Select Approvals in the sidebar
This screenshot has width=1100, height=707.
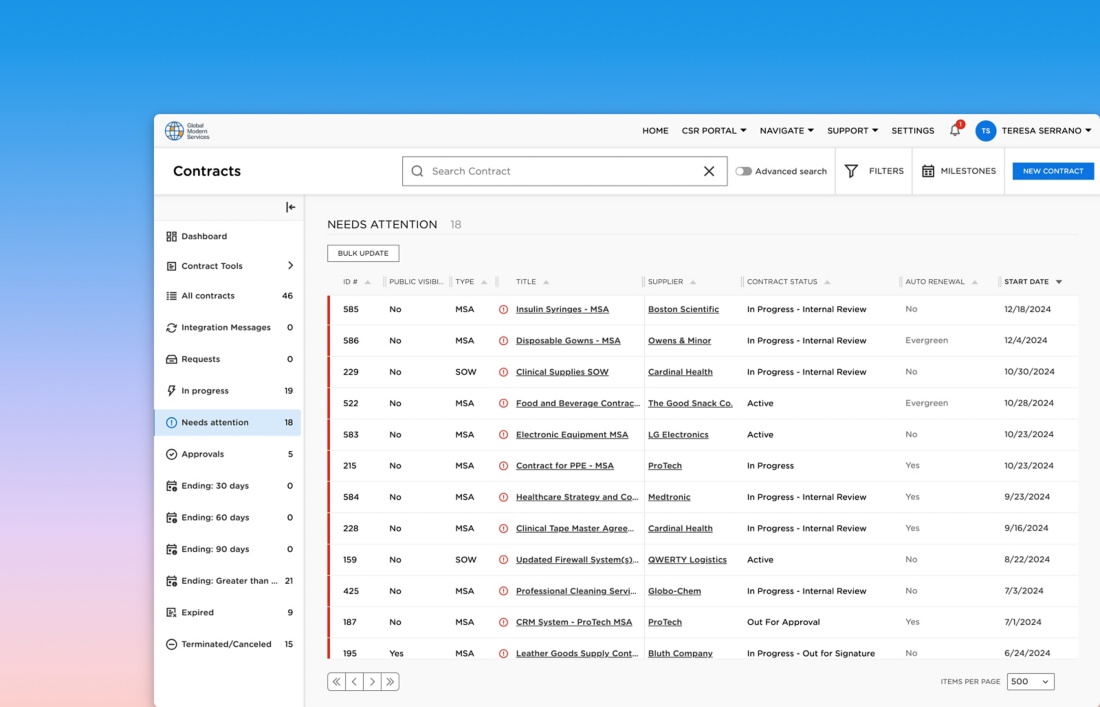[x=203, y=454]
